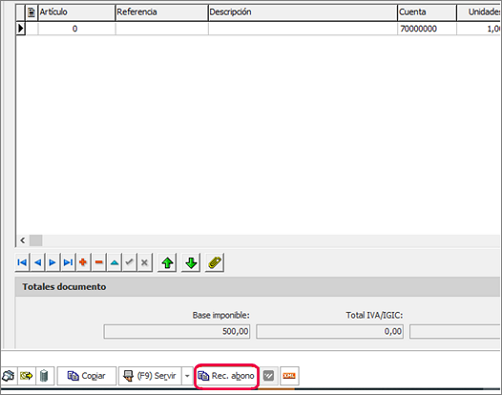502x395 pixels.
Task: Delete the line with the minus icon
Action: pyautogui.click(x=99, y=263)
